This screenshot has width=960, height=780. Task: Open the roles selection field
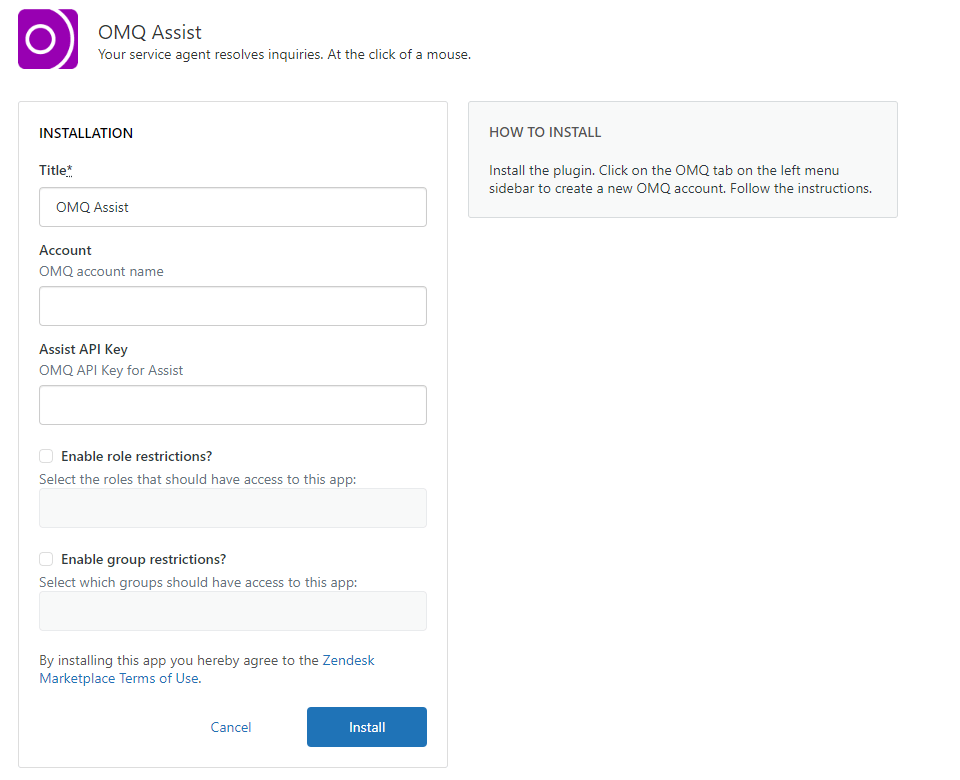(233, 508)
